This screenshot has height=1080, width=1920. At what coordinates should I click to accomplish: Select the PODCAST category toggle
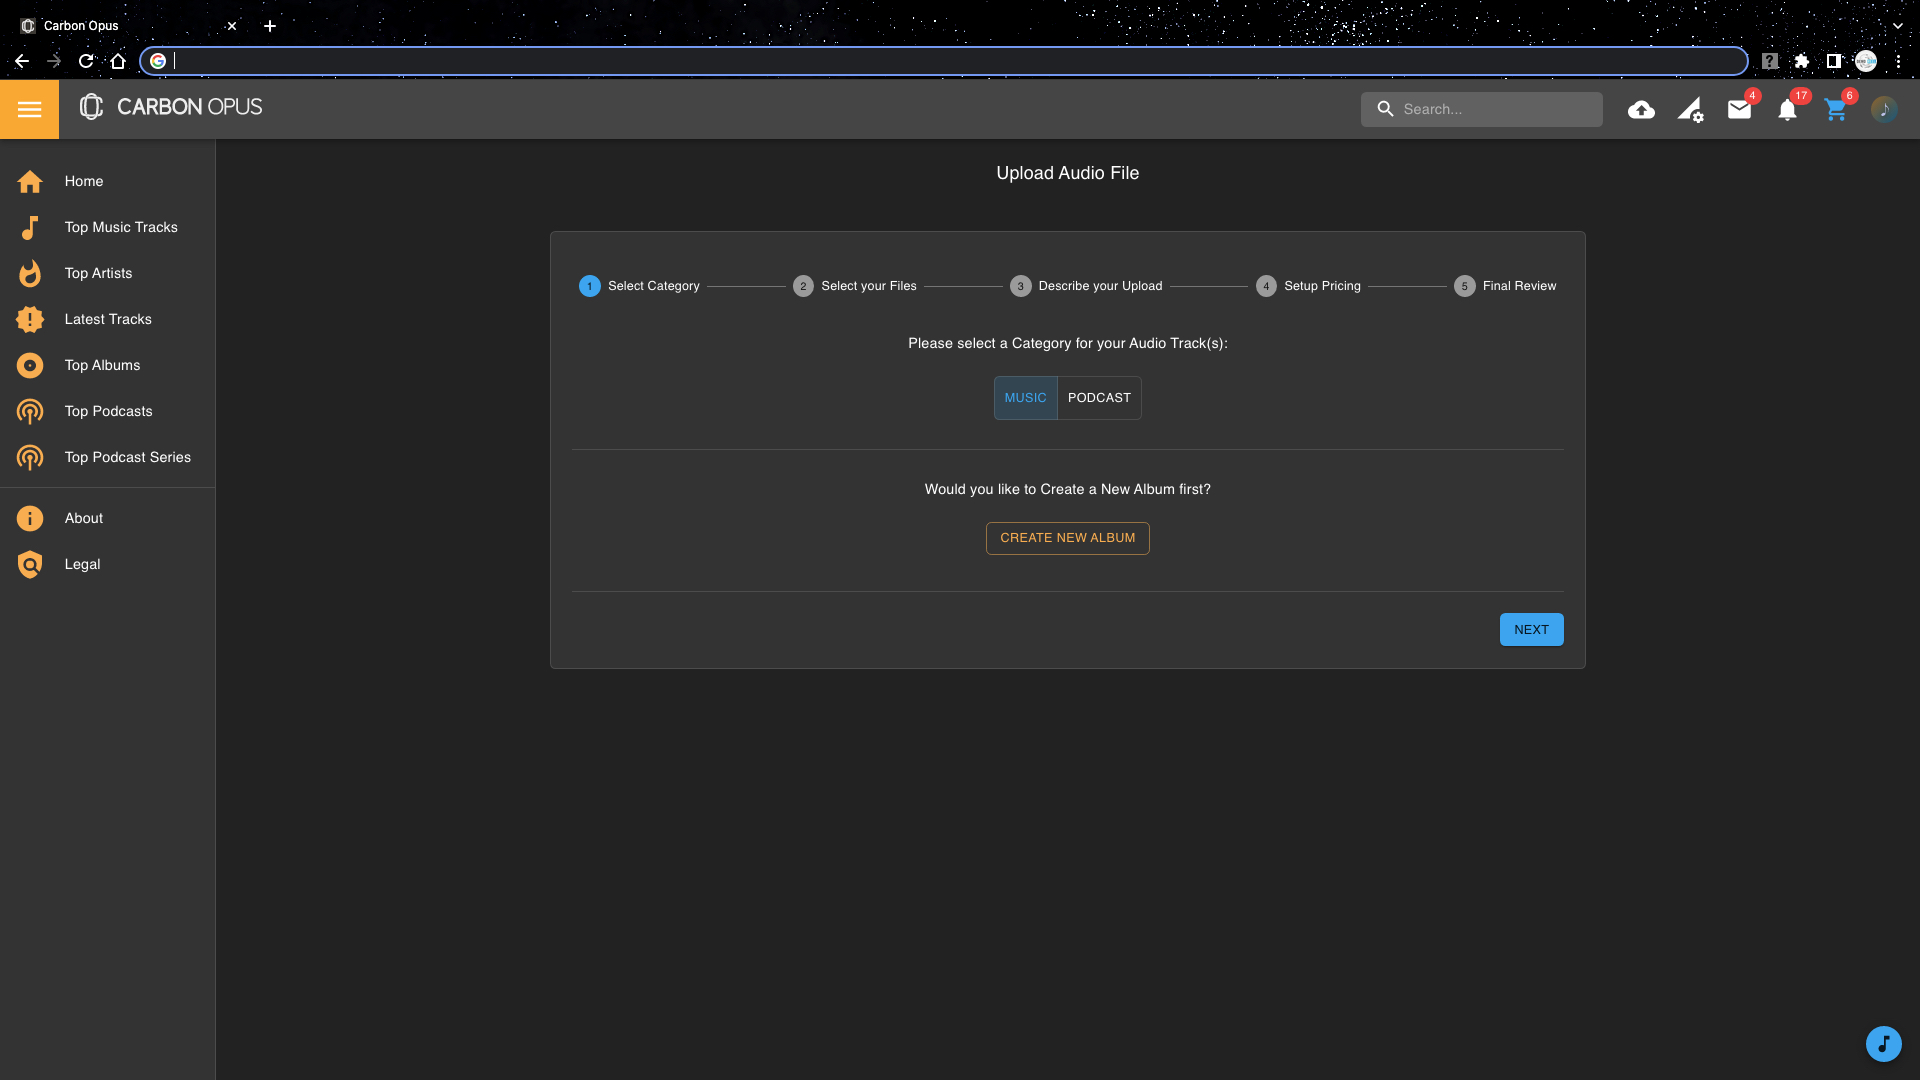[x=1099, y=398]
